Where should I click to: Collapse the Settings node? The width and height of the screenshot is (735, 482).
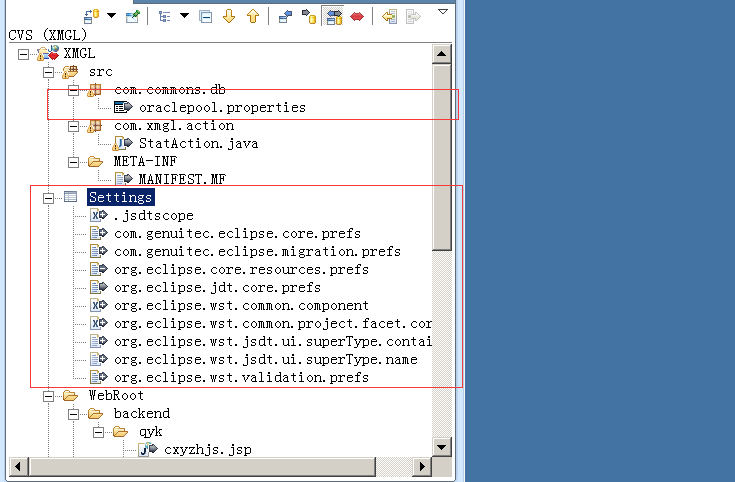tap(48, 198)
